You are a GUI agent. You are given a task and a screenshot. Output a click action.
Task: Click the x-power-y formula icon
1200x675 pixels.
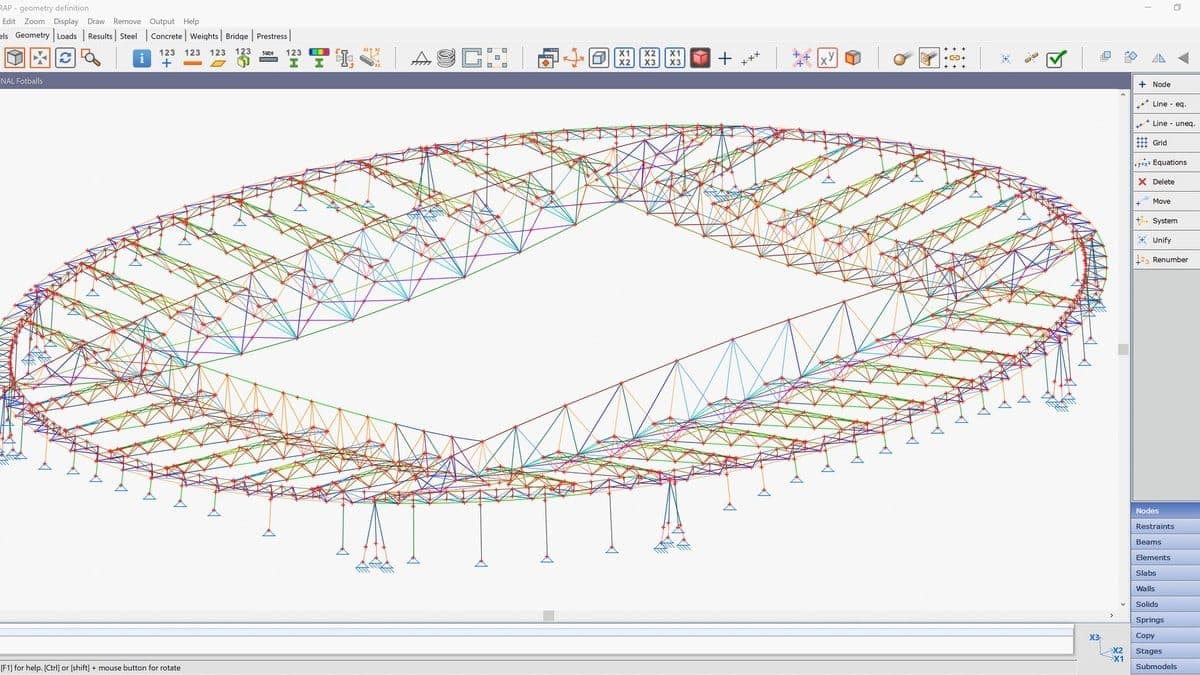[x=827, y=59]
